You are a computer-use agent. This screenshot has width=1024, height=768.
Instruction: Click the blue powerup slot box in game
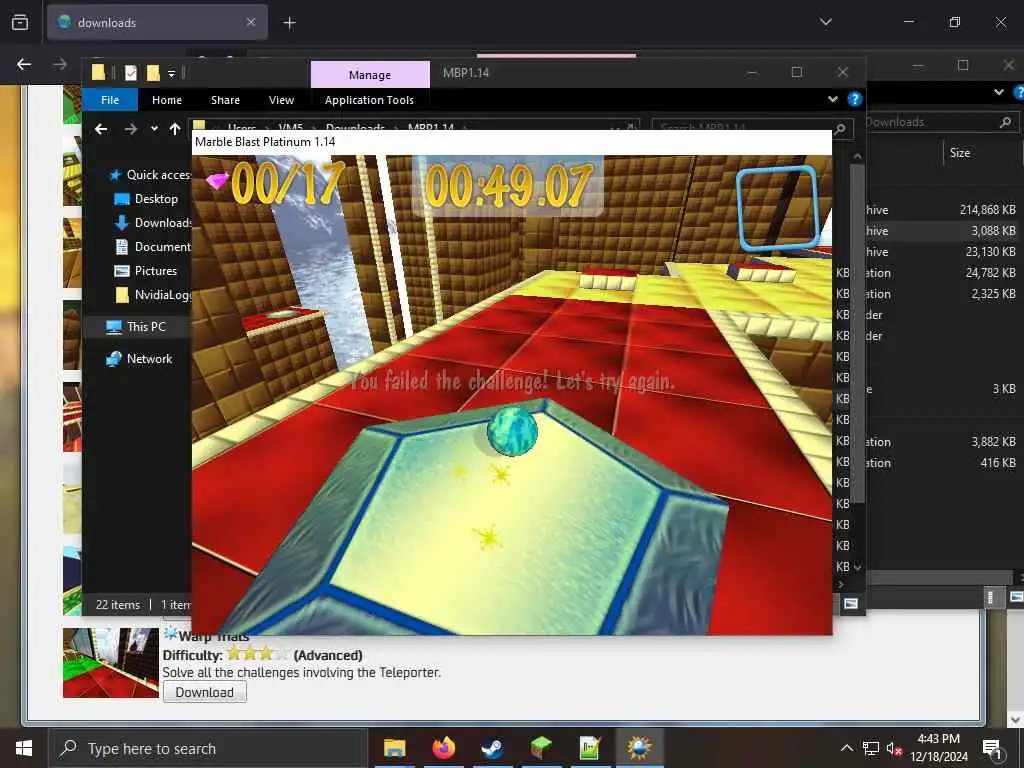[777, 208]
